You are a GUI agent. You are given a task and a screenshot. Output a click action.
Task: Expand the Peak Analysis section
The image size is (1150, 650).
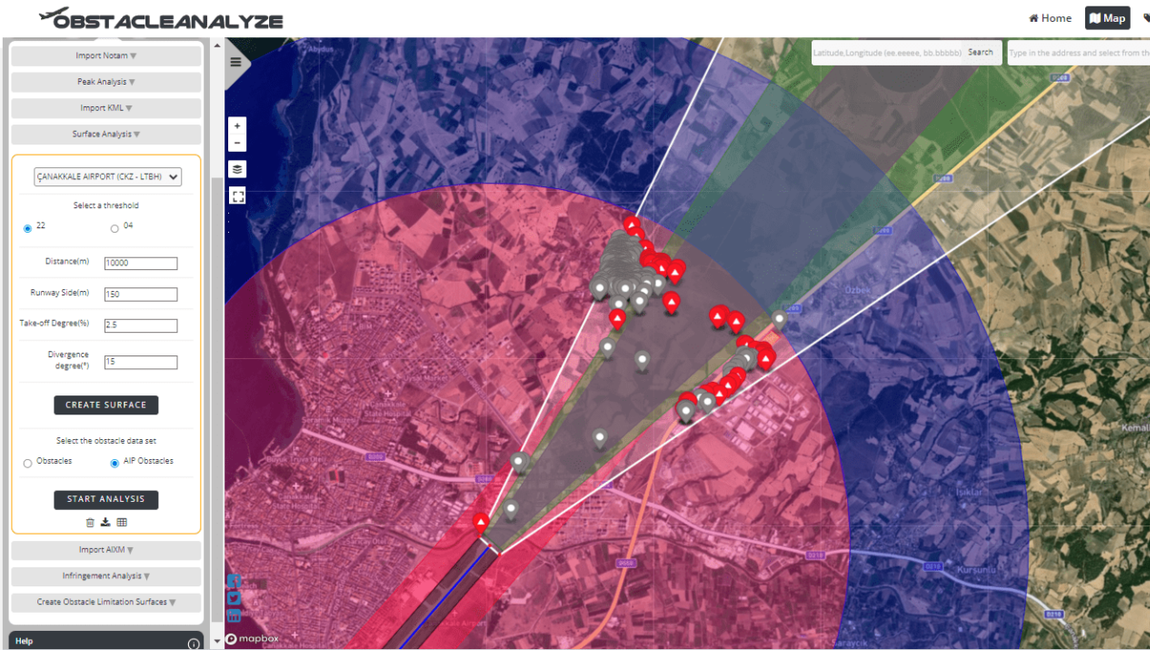tap(106, 82)
